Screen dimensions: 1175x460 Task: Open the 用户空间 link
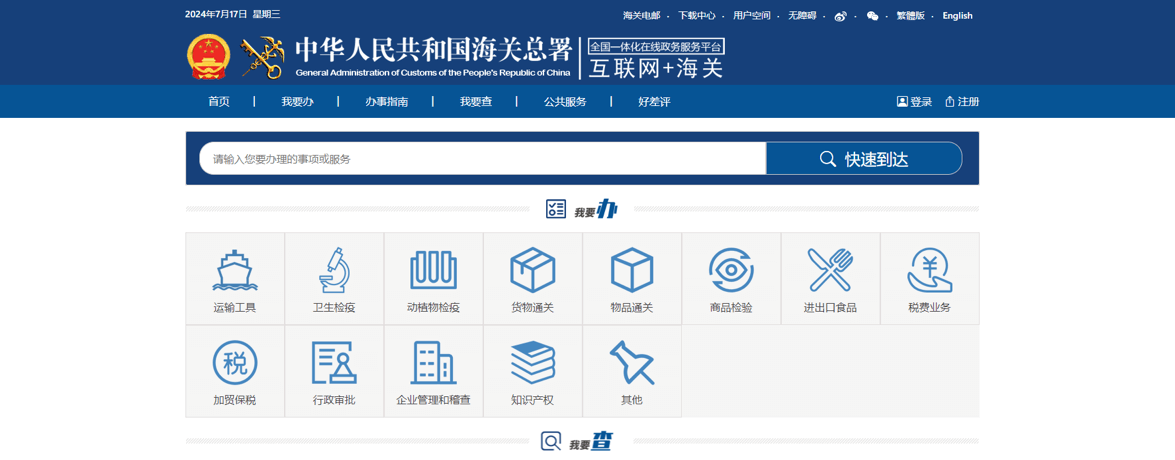(x=752, y=16)
